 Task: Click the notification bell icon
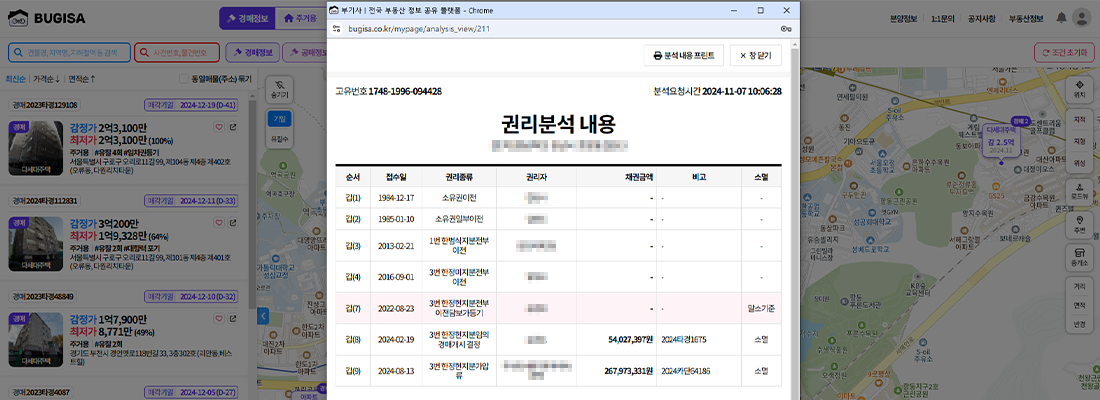(1056, 18)
